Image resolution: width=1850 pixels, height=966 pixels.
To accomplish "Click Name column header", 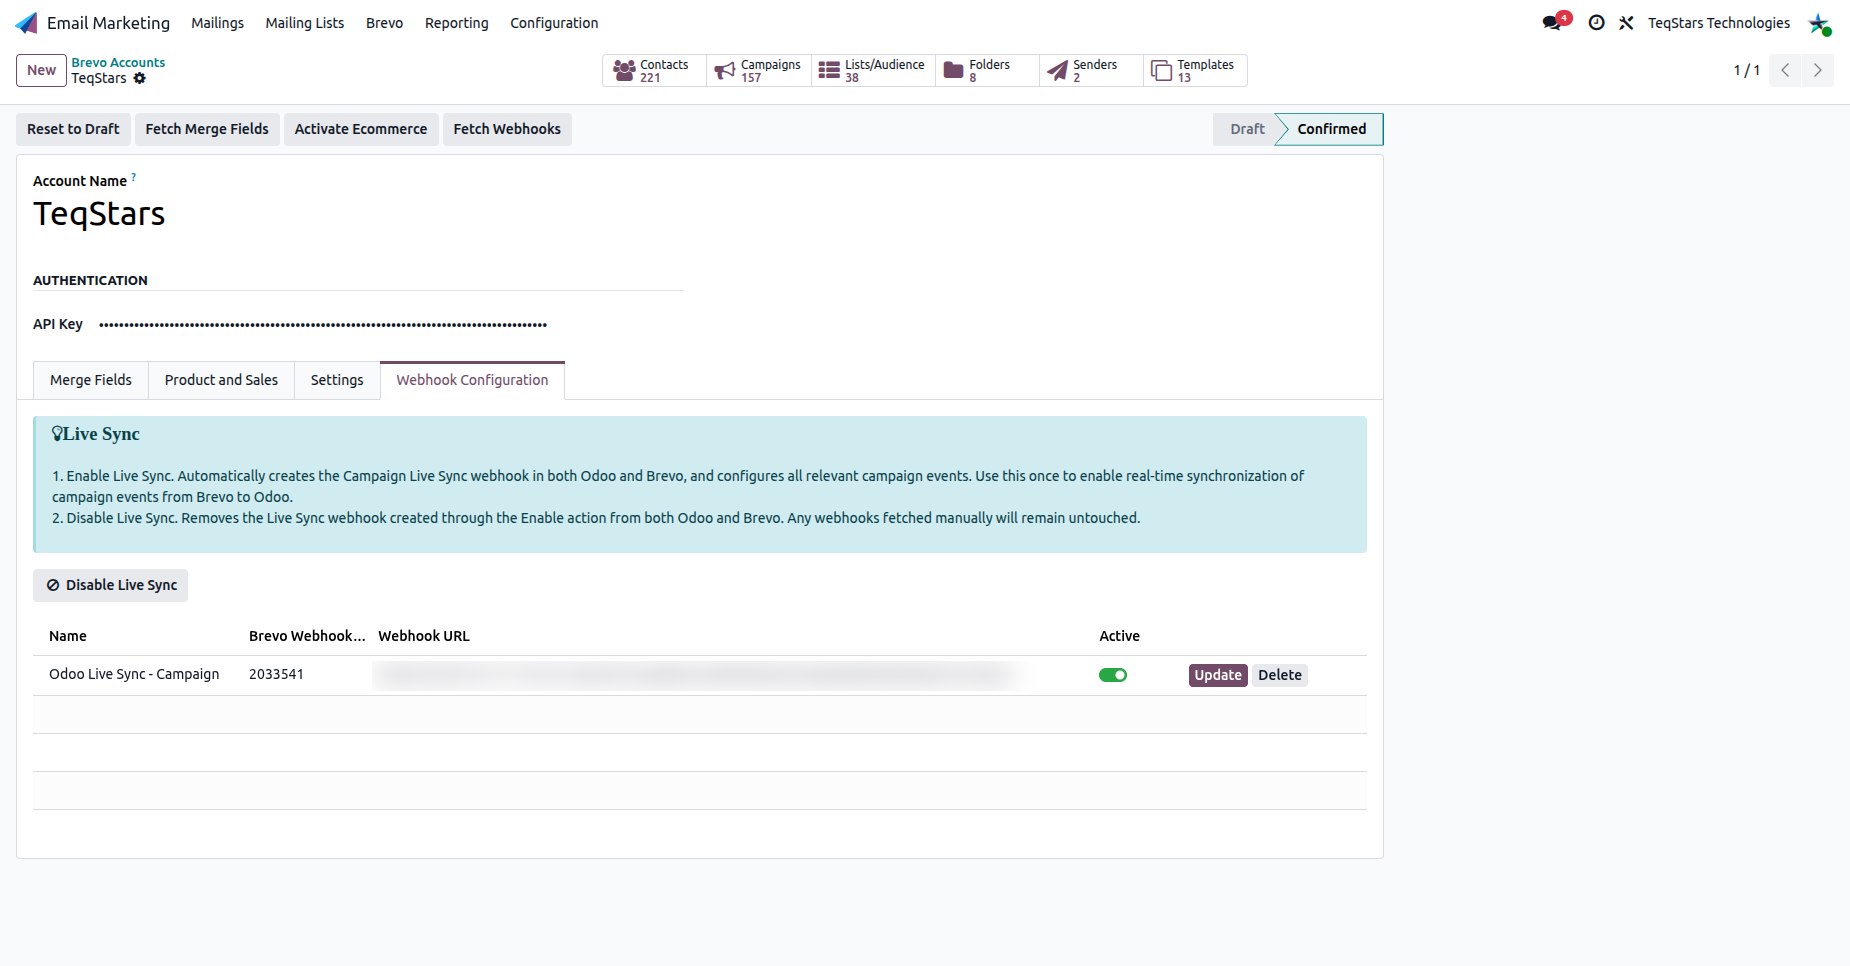I will [68, 636].
